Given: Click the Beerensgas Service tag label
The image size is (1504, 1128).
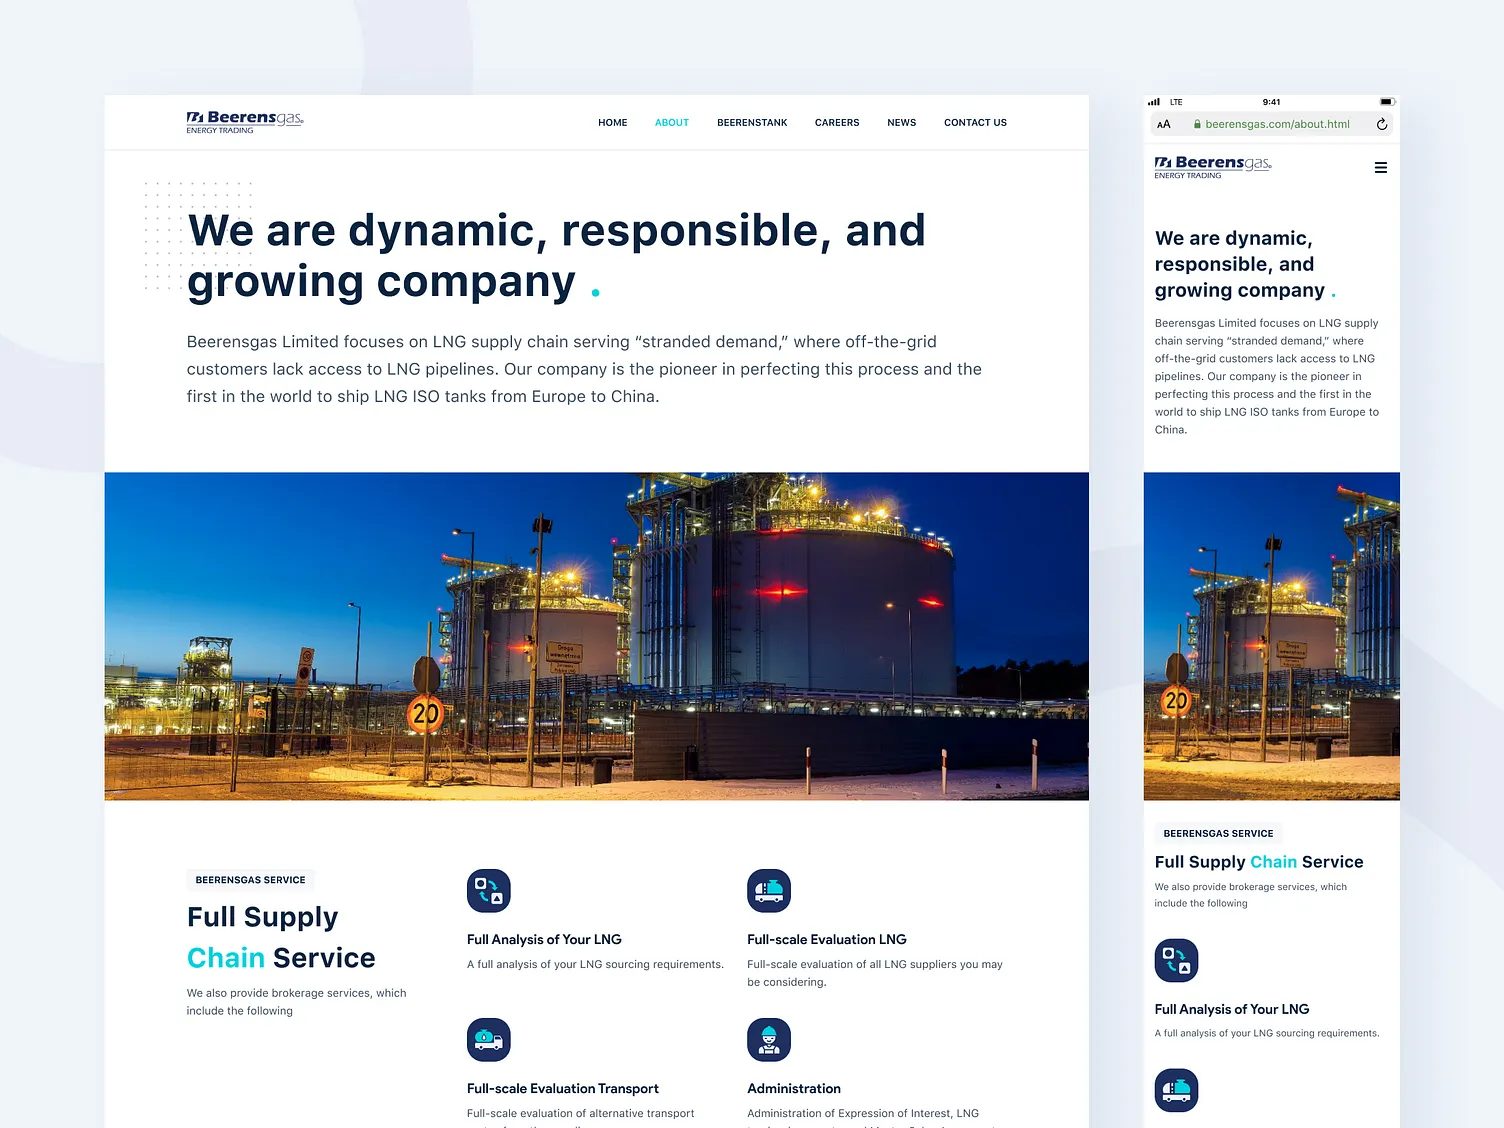Looking at the screenshot, I should pos(250,880).
